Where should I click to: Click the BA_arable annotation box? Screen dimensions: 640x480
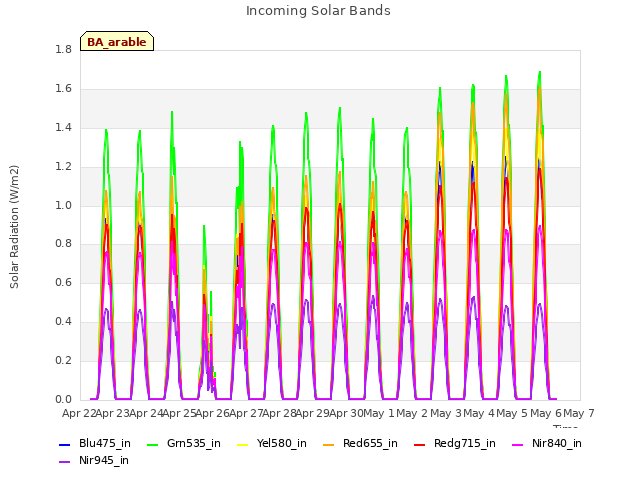pyautogui.click(x=117, y=41)
